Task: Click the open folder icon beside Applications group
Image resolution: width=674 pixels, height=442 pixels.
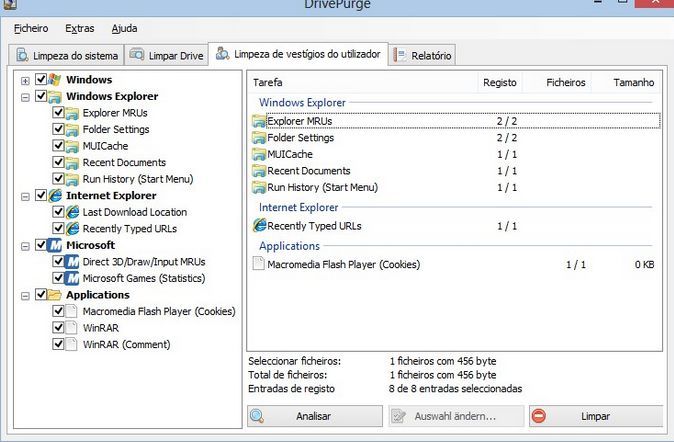Action: [x=54, y=295]
